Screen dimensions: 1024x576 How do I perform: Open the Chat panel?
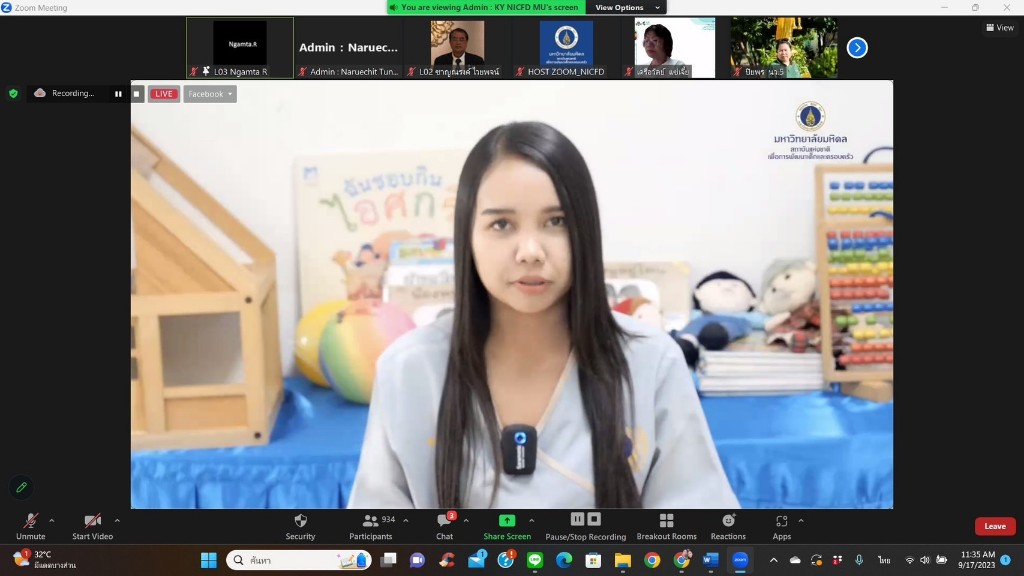click(x=444, y=526)
